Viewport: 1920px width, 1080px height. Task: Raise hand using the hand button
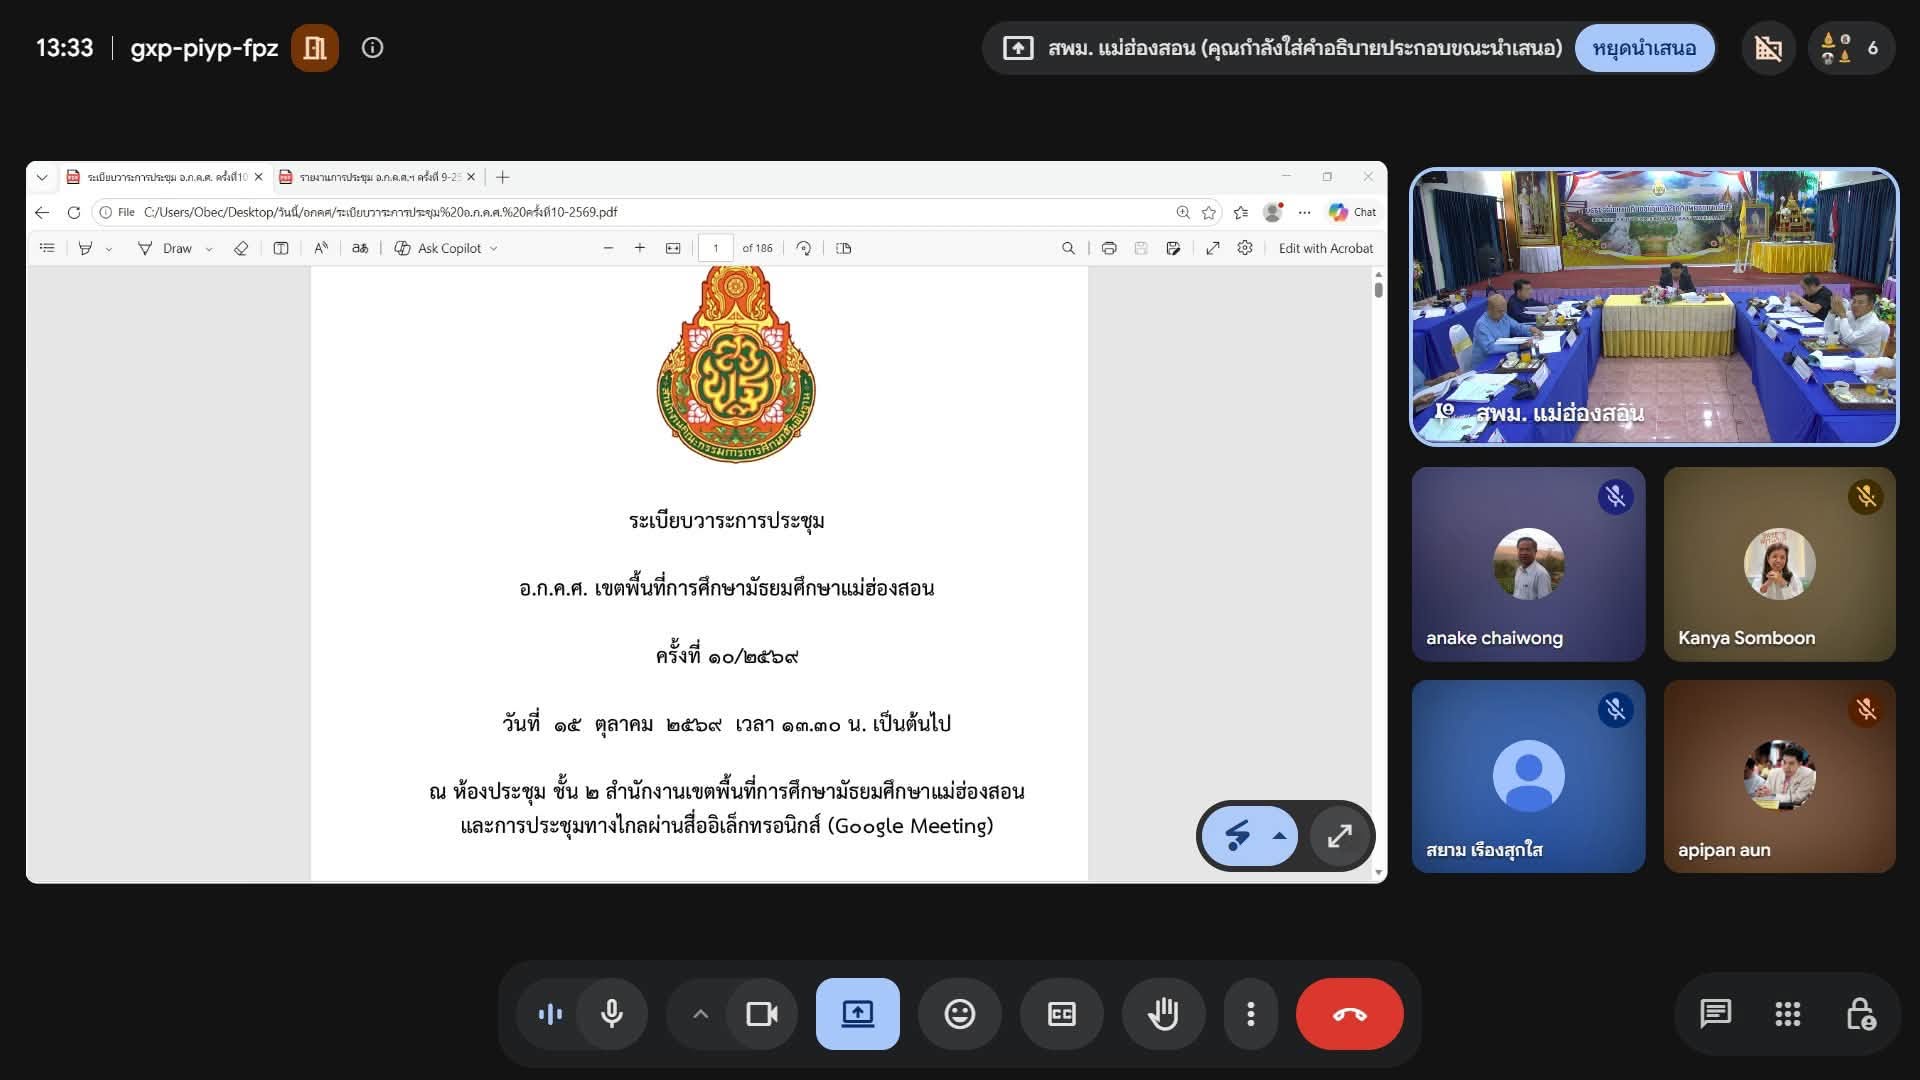[x=1163, y=1014]
